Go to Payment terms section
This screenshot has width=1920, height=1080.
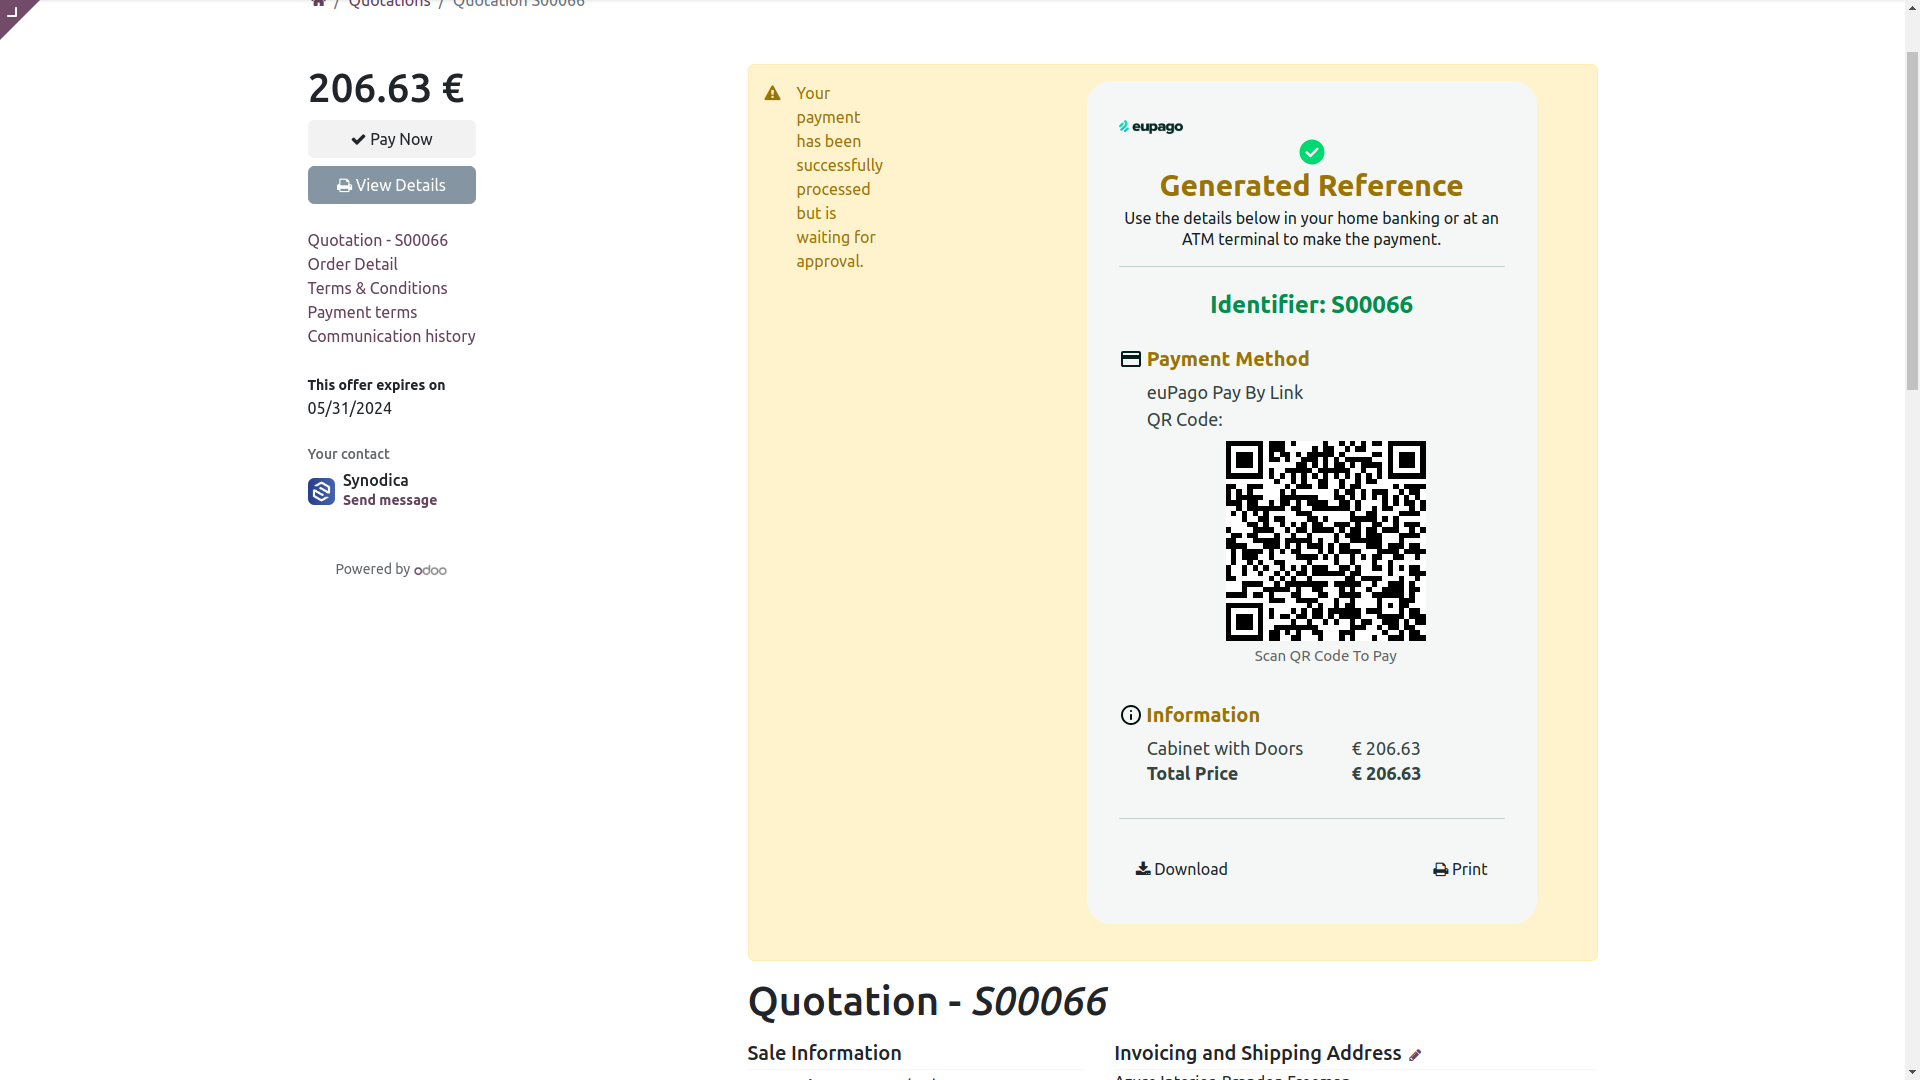[362, 312]
